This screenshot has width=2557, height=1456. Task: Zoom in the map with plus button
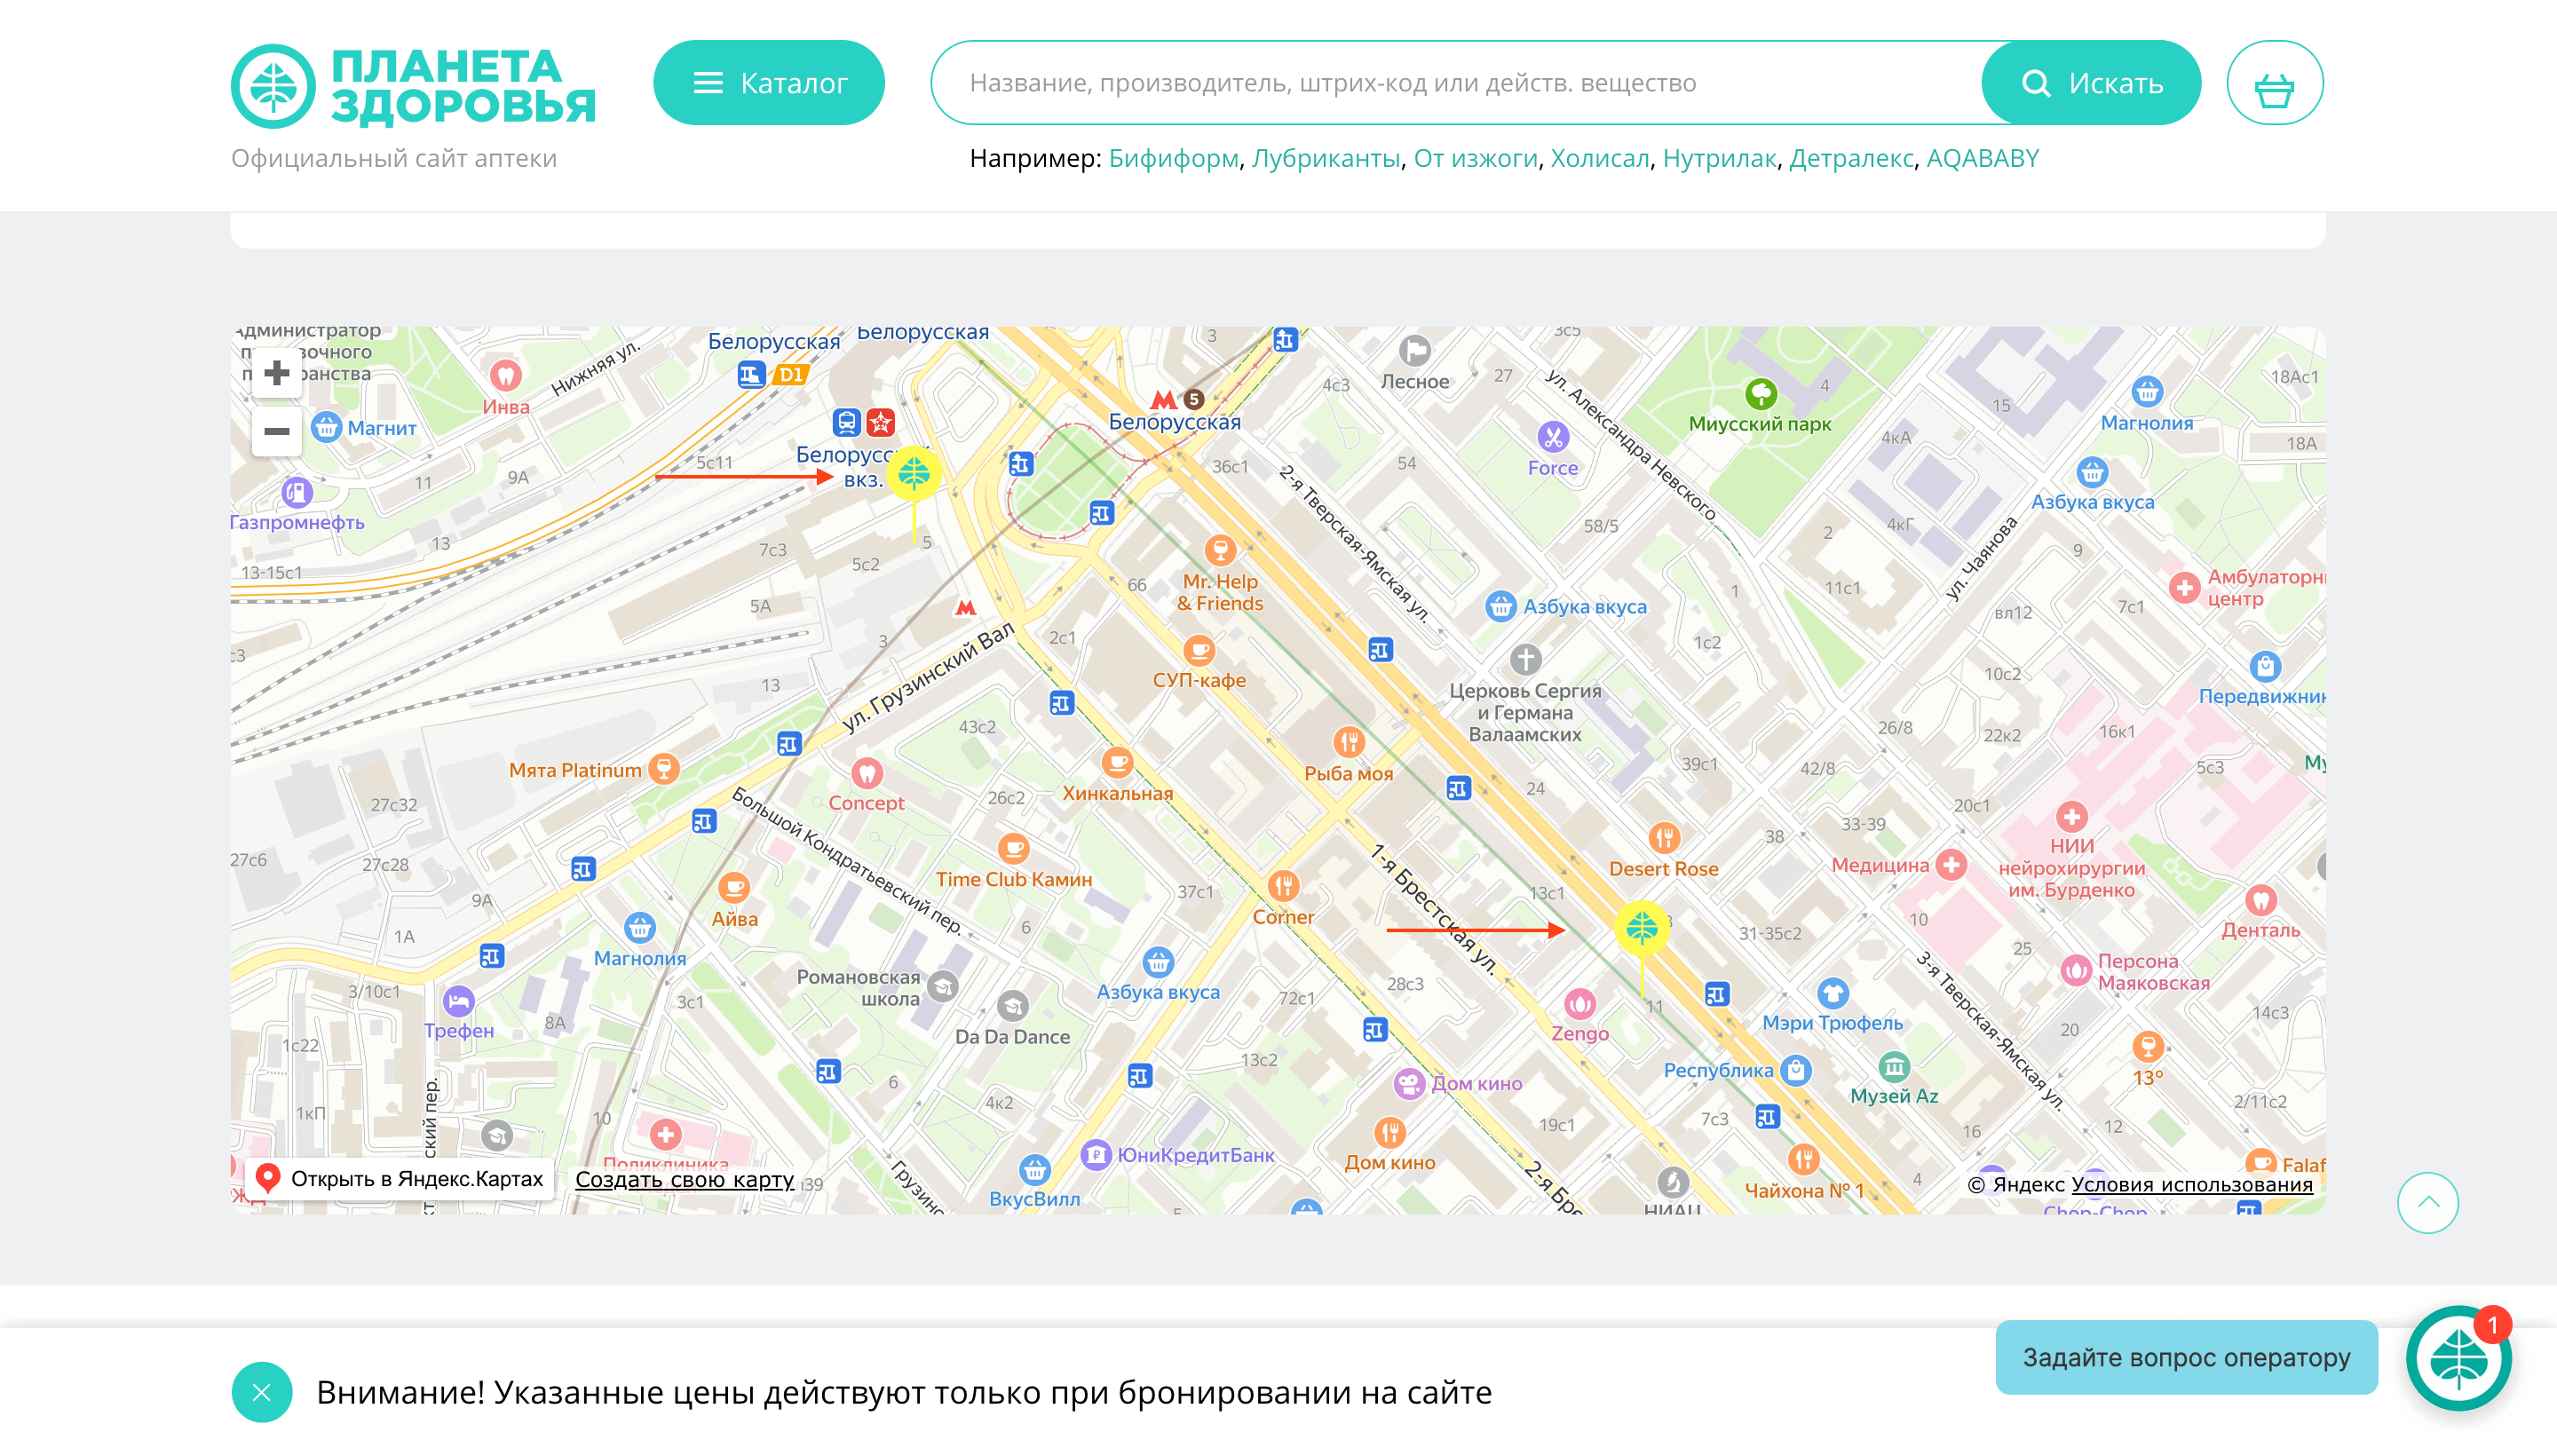(x=276, y=373)
